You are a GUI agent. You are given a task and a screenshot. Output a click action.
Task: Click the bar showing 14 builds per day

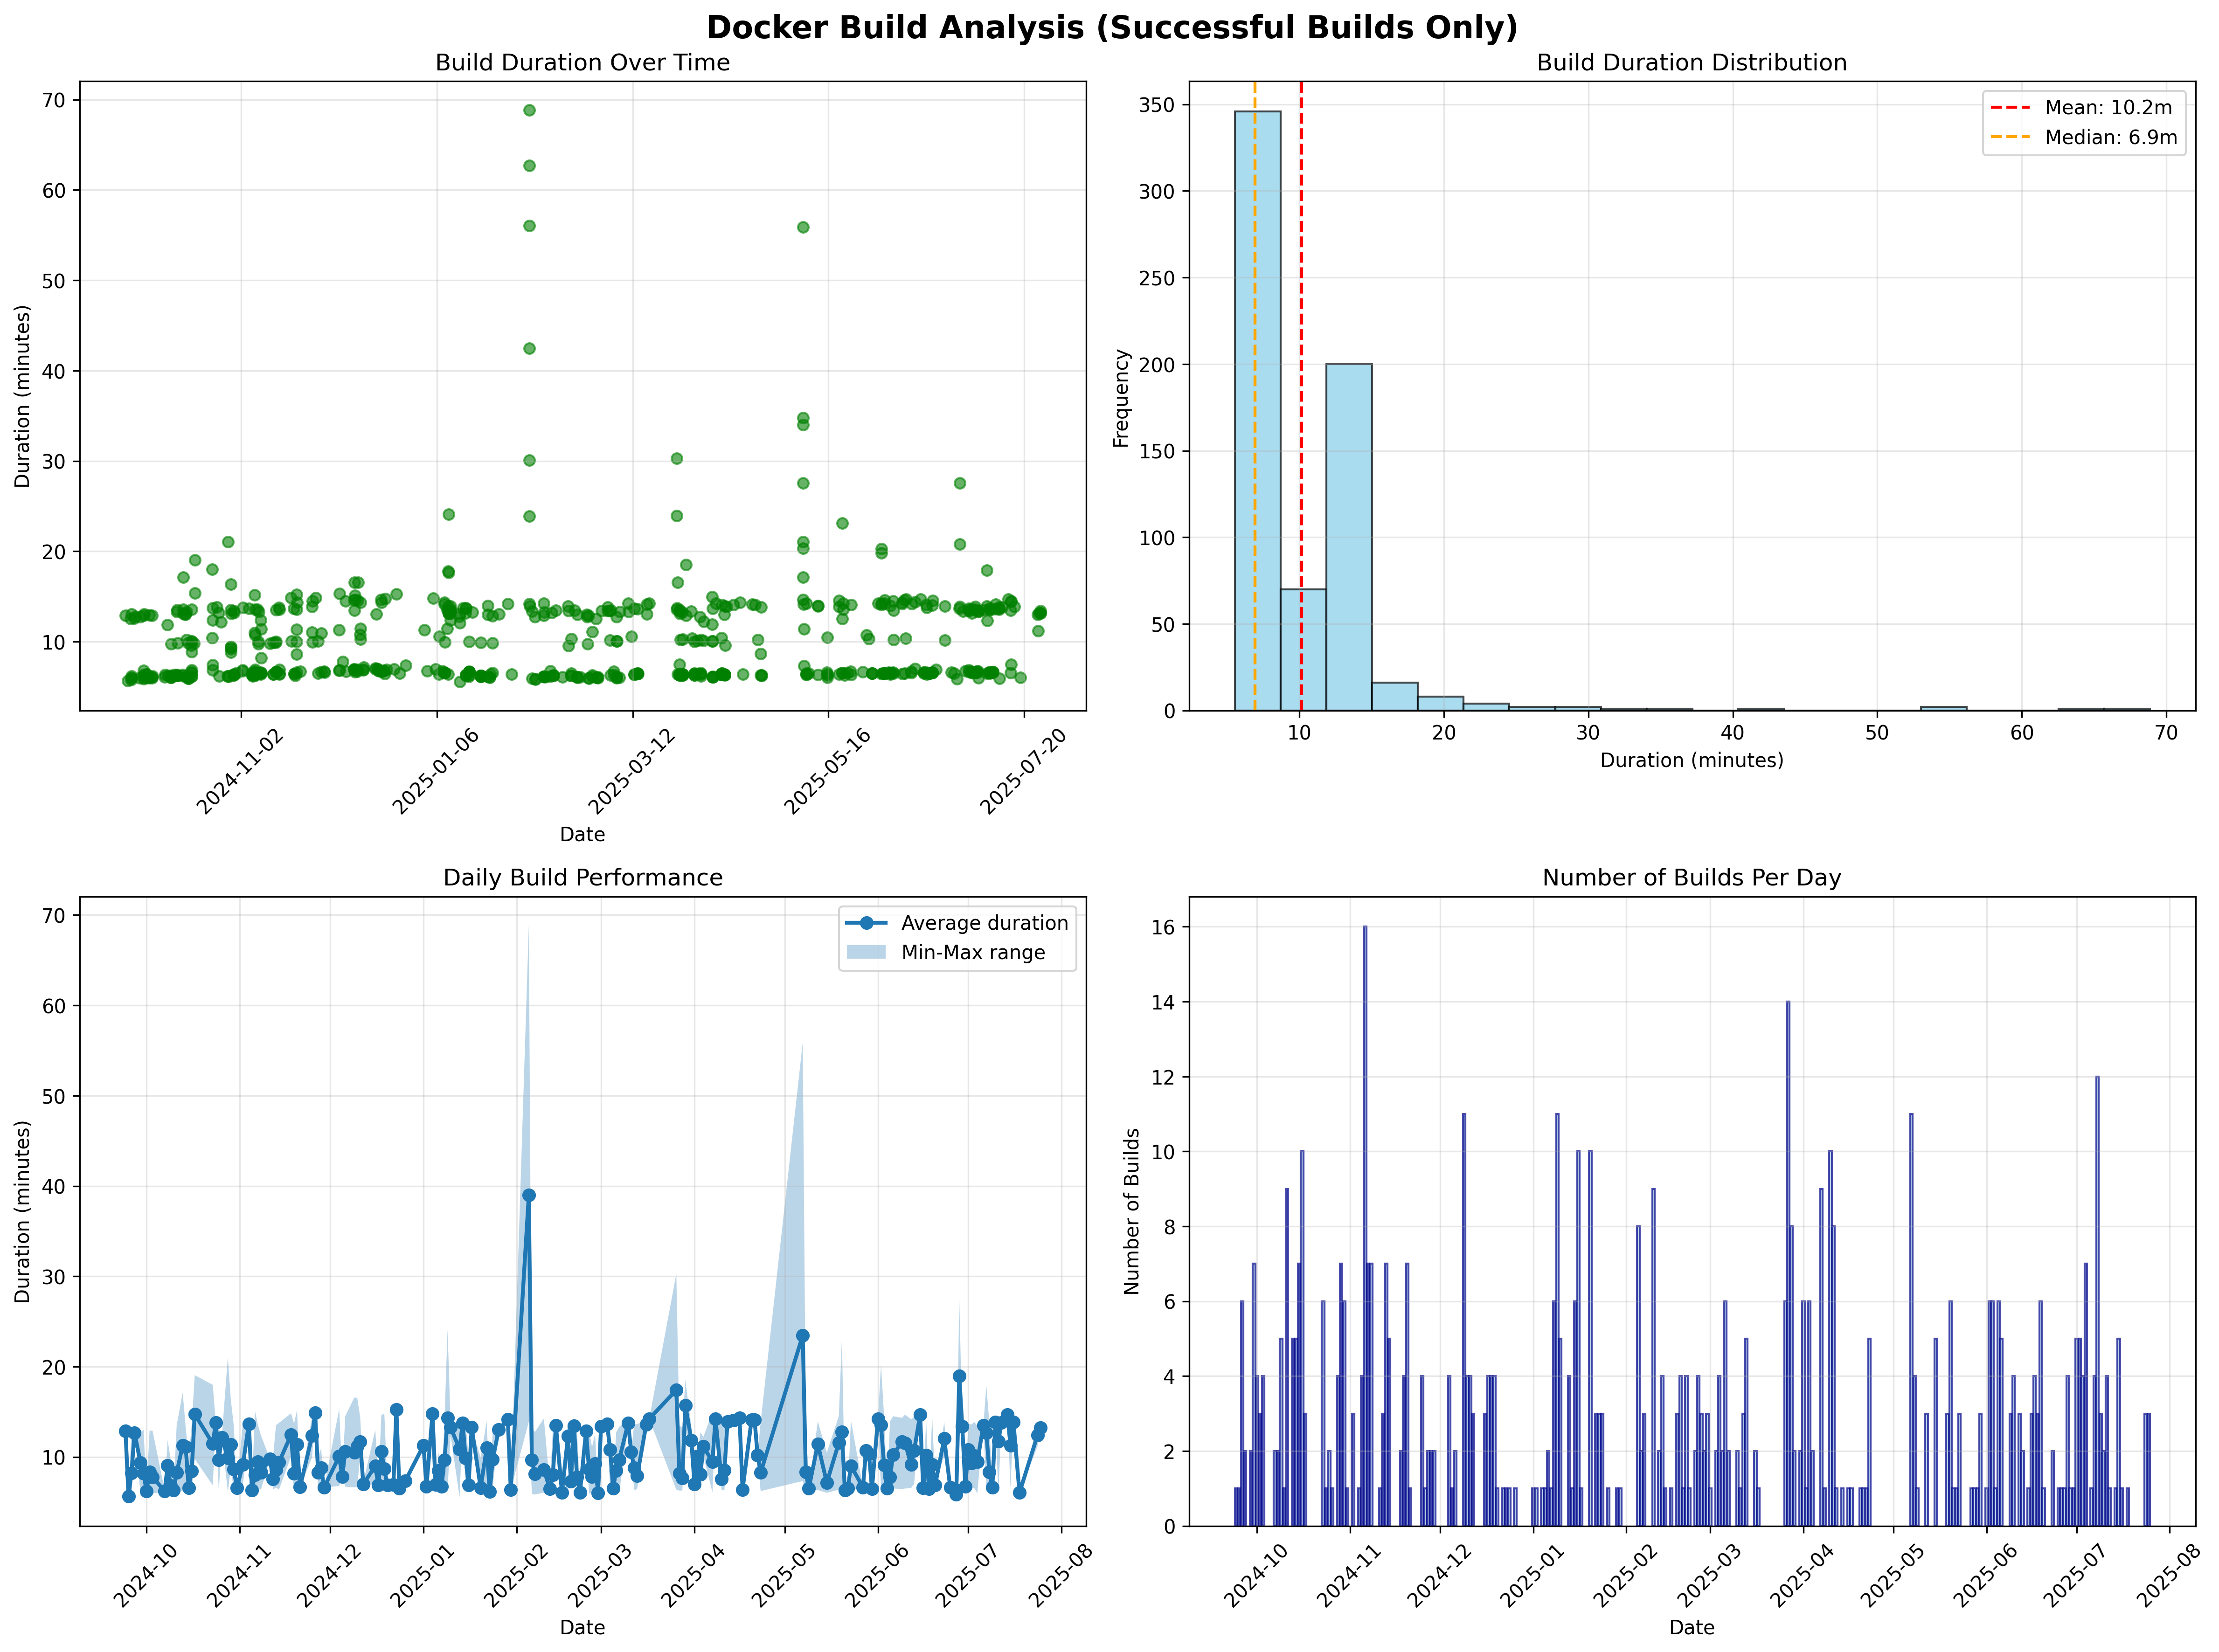[x=1788, y=1264]
